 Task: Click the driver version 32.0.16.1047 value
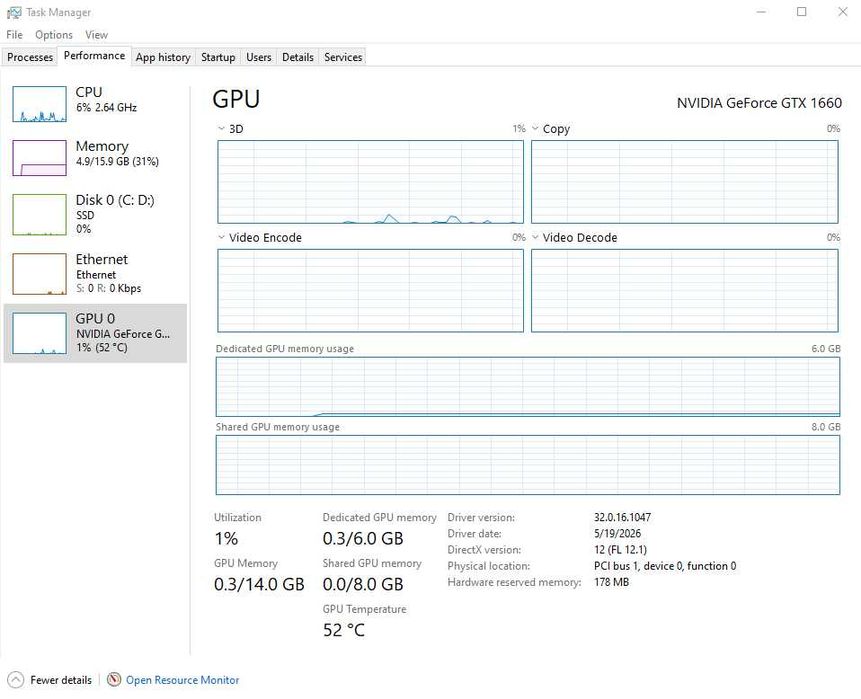tap(622, 517)
